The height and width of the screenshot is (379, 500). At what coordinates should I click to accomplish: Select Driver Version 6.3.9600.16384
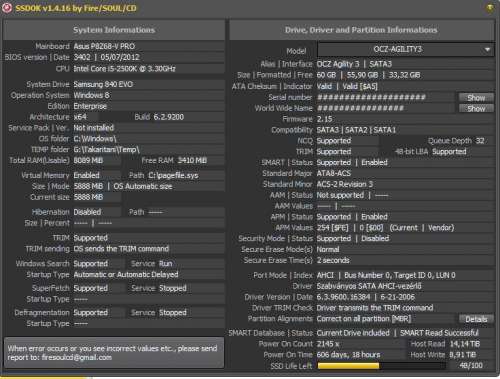343,297
